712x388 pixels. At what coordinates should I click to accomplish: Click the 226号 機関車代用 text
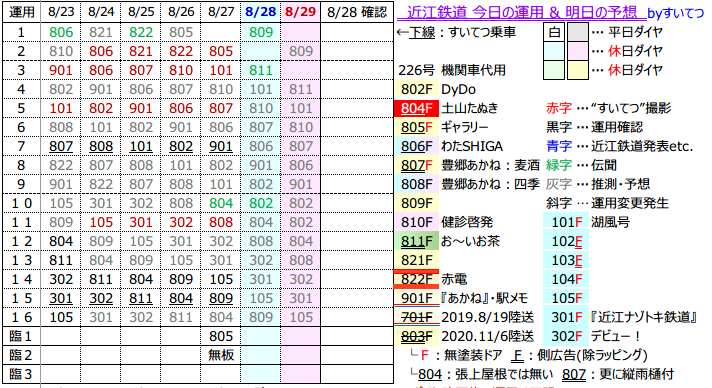[452, 70]
